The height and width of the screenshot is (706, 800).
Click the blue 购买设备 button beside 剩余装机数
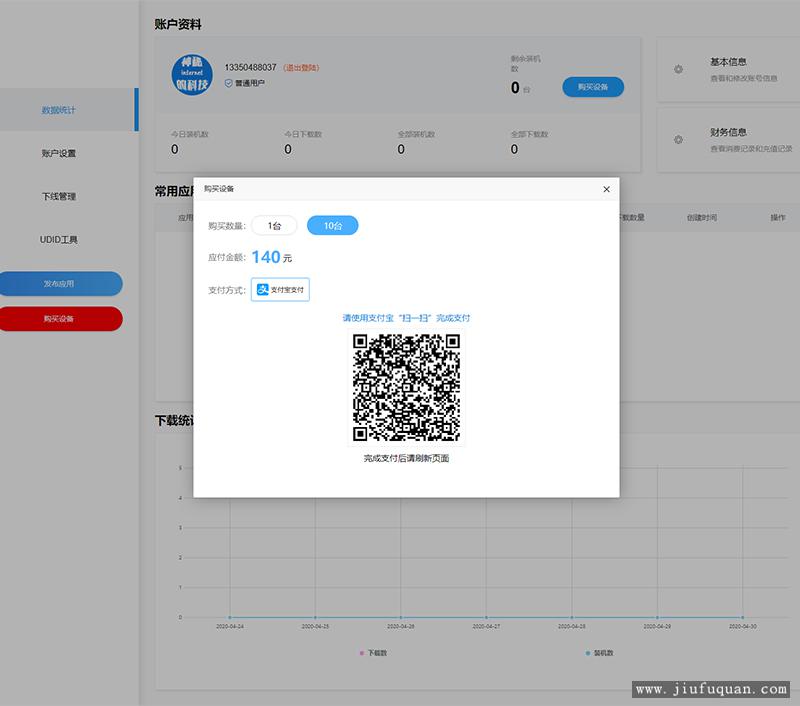[592, 87]
